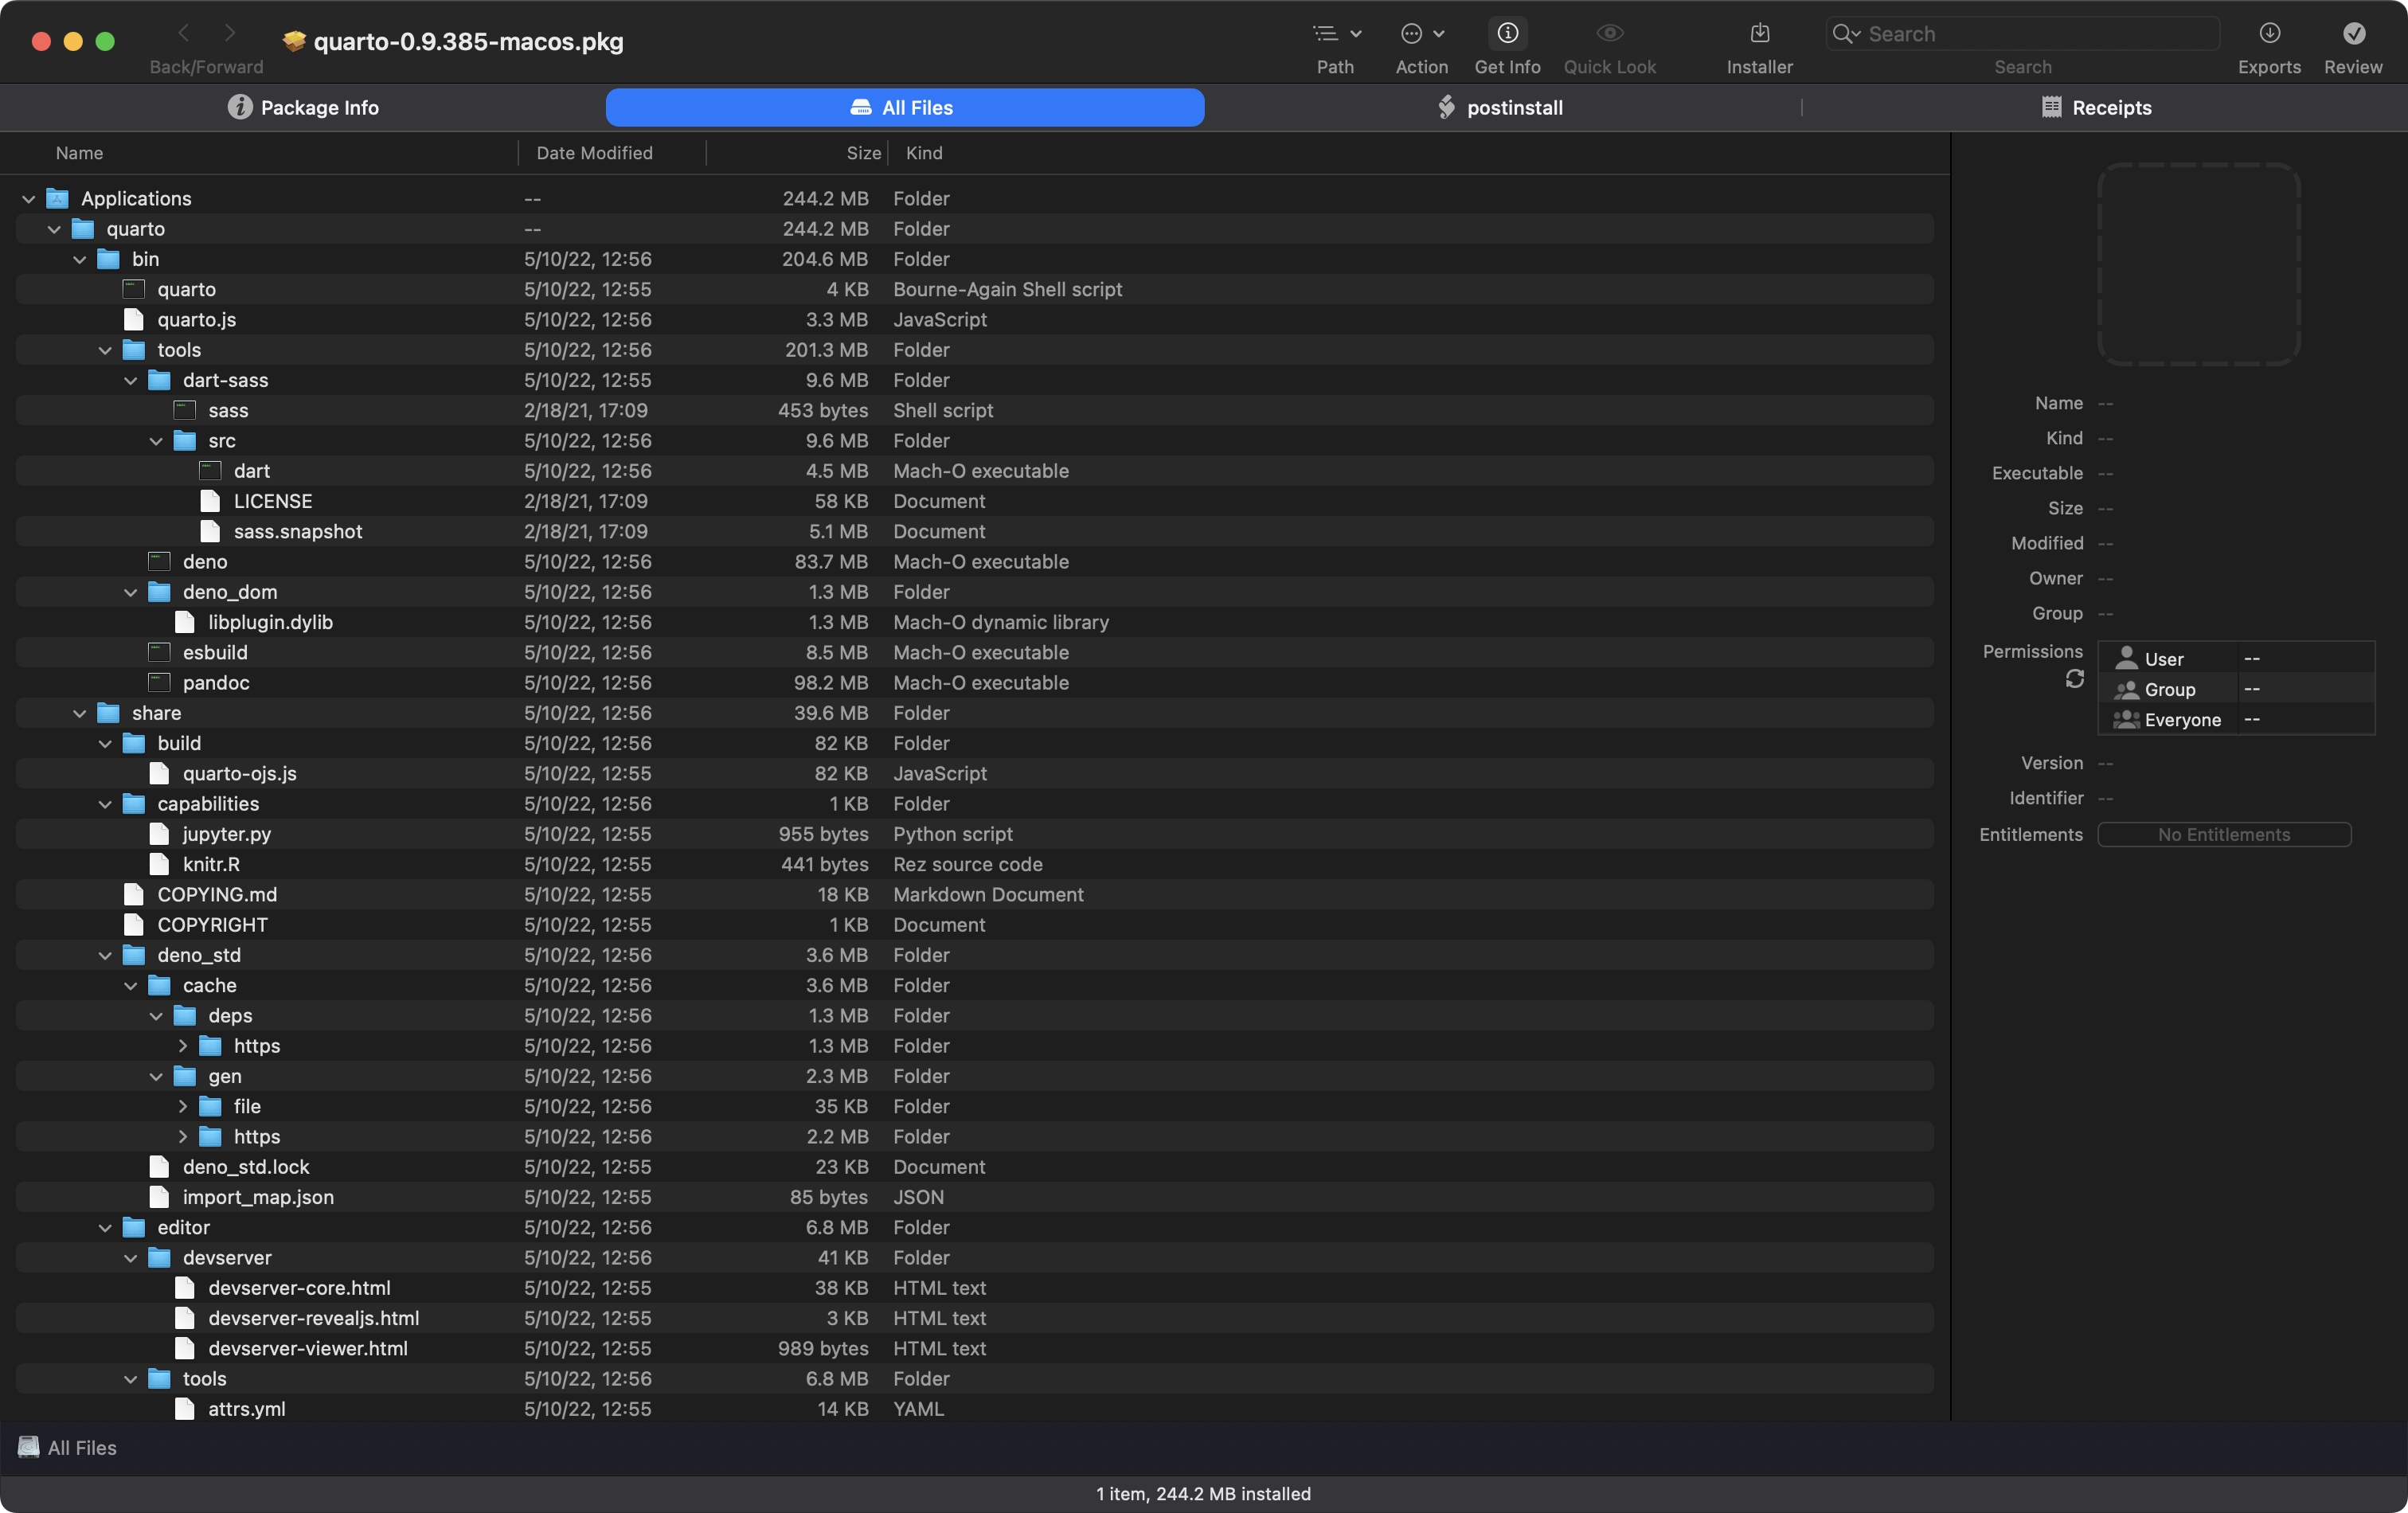Collapse the deno_std folder

coord(105,956)
